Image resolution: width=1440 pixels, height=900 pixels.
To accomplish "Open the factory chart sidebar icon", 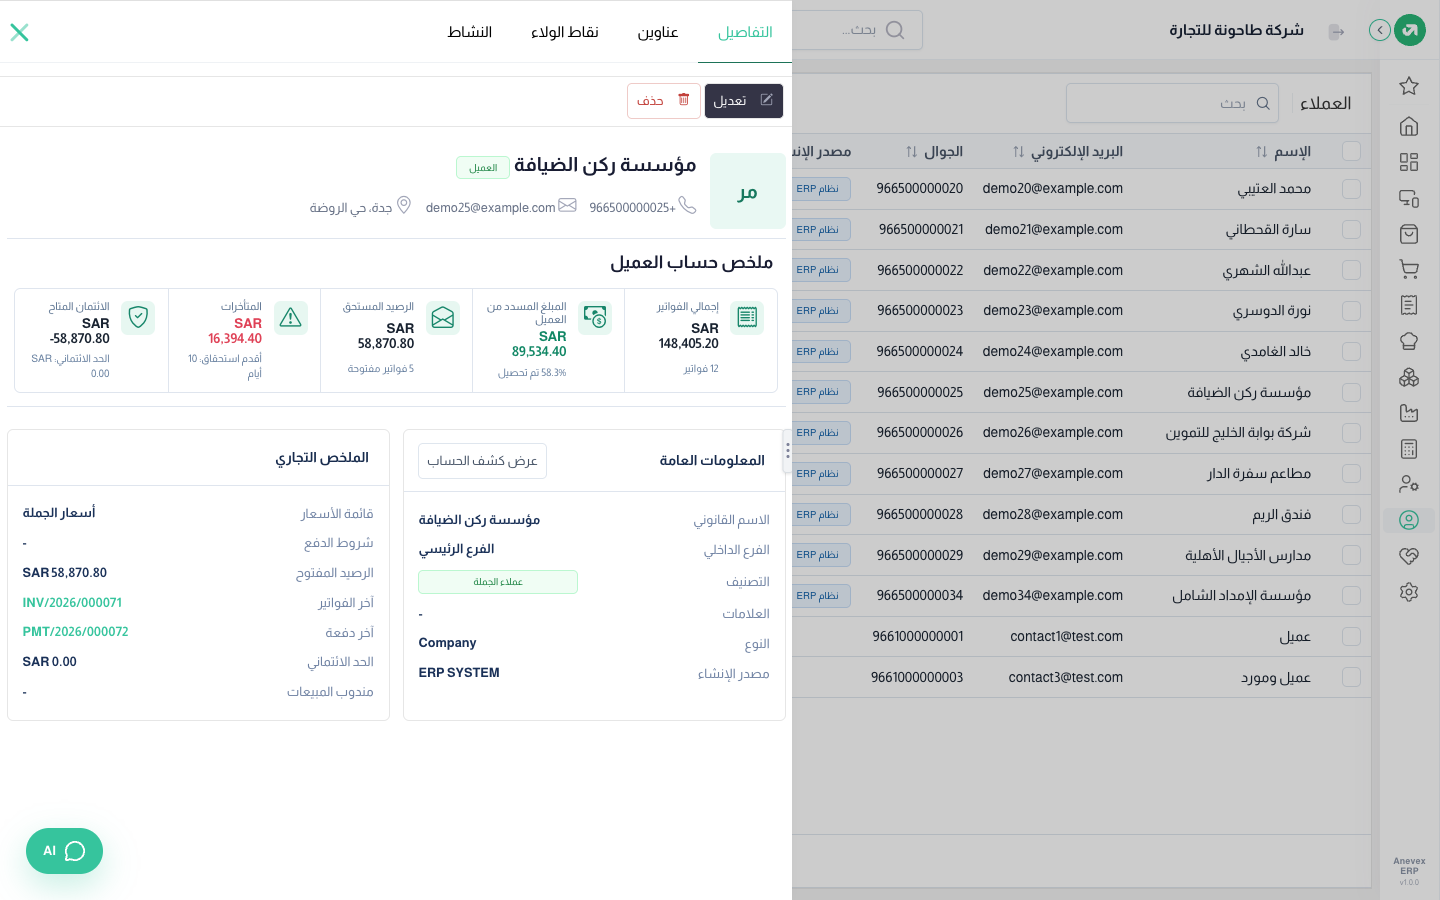I will (x=1409, y=413).
